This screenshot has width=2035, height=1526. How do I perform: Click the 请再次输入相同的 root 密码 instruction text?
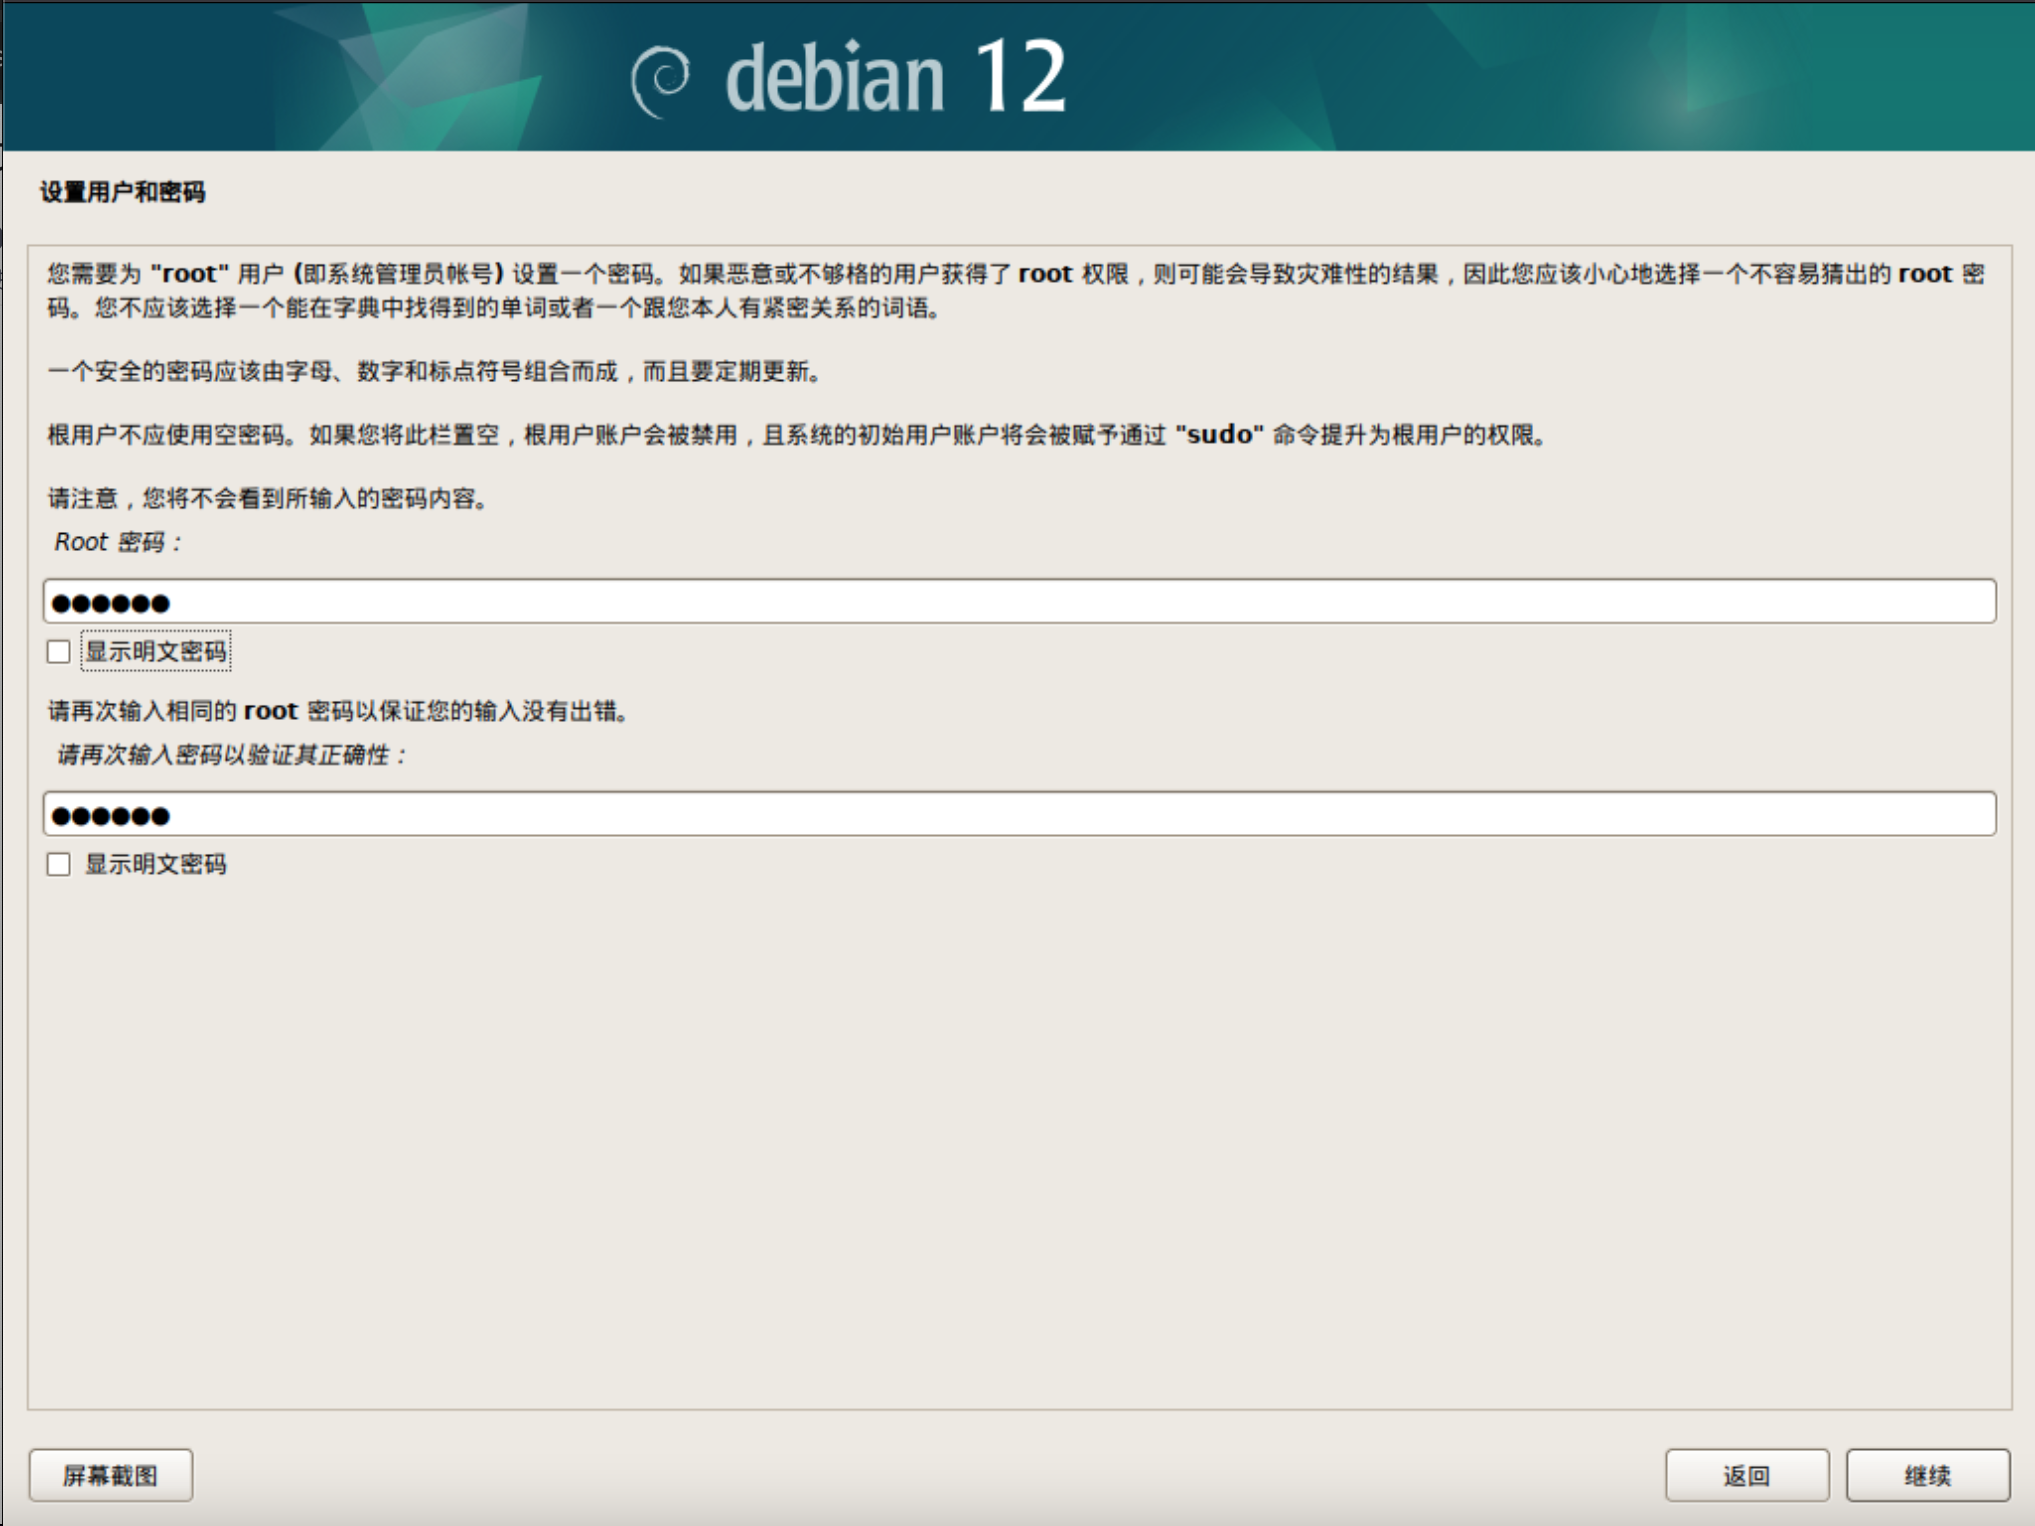(340, 711)
